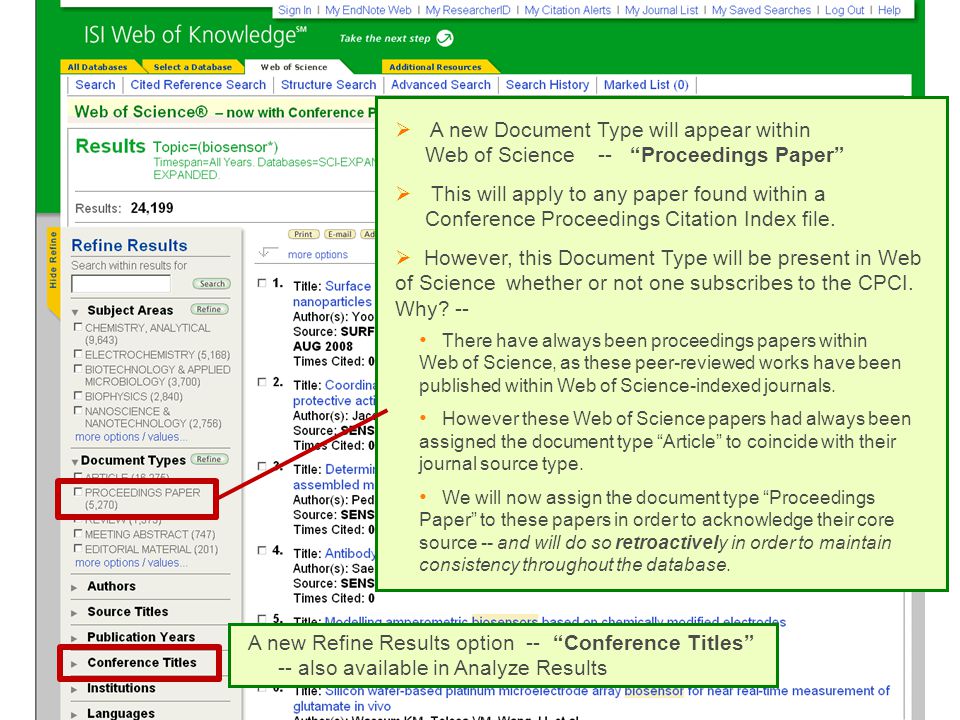The height and width of the screenshot is (720, 960).
Task: Check the Electrochemistry subject area box
Action: tap(78, 354)
